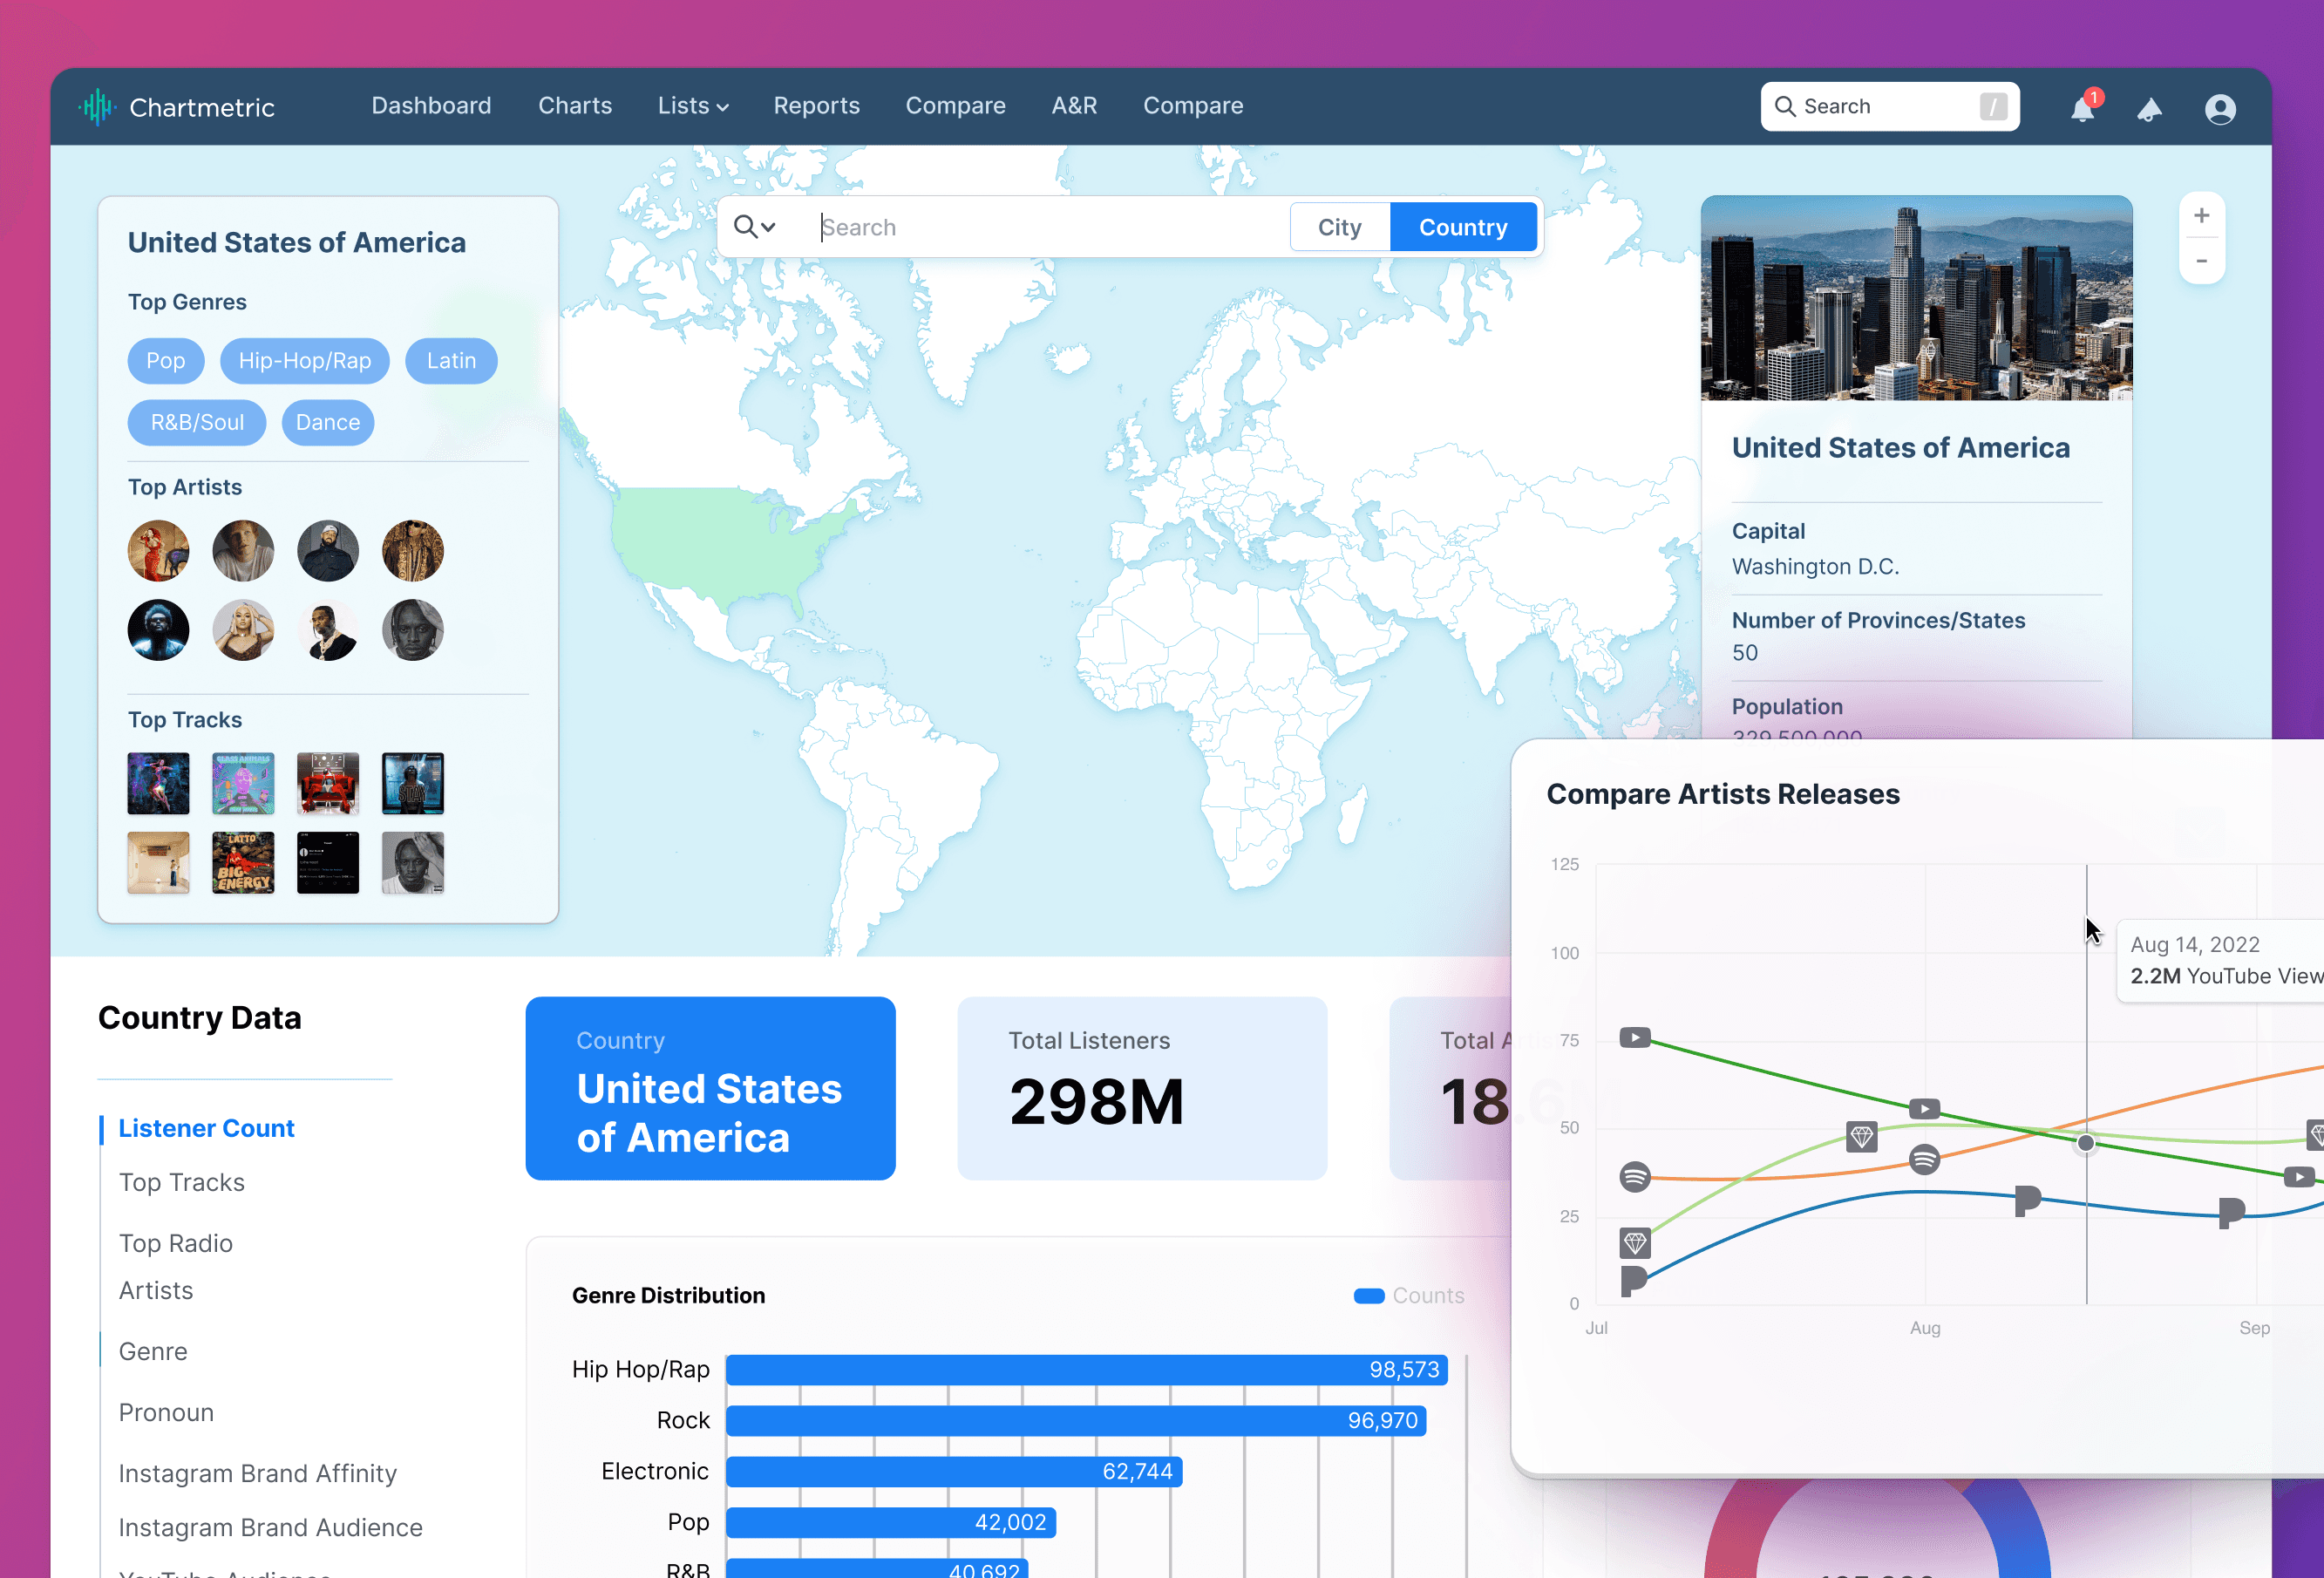Select the Hip-Hop/Rap genre chip

tap(304, 361)
